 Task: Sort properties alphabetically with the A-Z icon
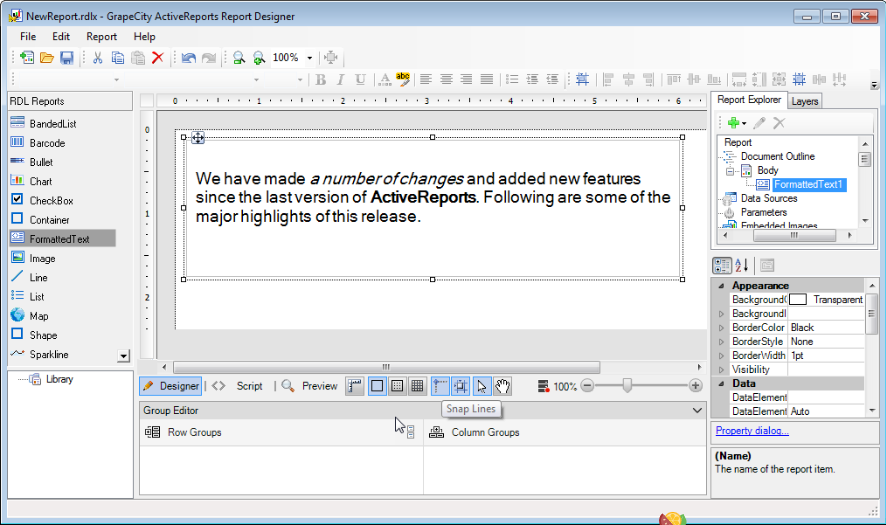click(742, 265)
